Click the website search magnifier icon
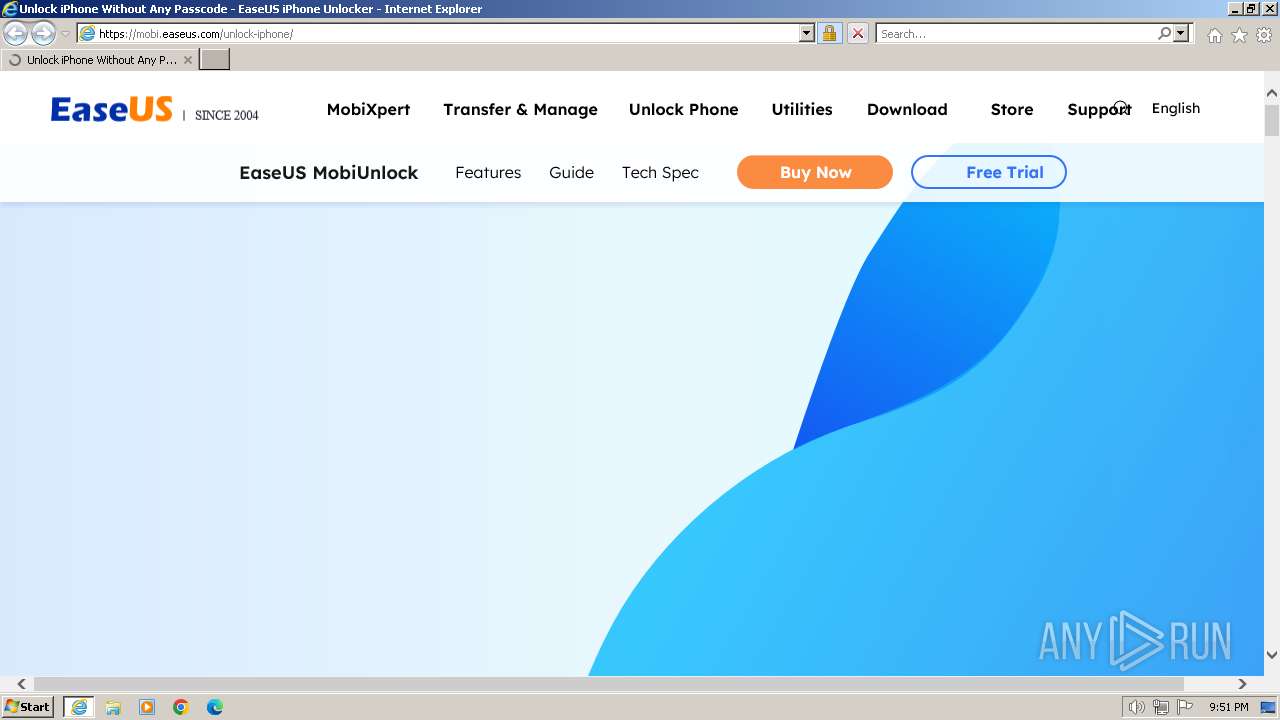This screenshot has width=1280, height=720. [1122, 108]
